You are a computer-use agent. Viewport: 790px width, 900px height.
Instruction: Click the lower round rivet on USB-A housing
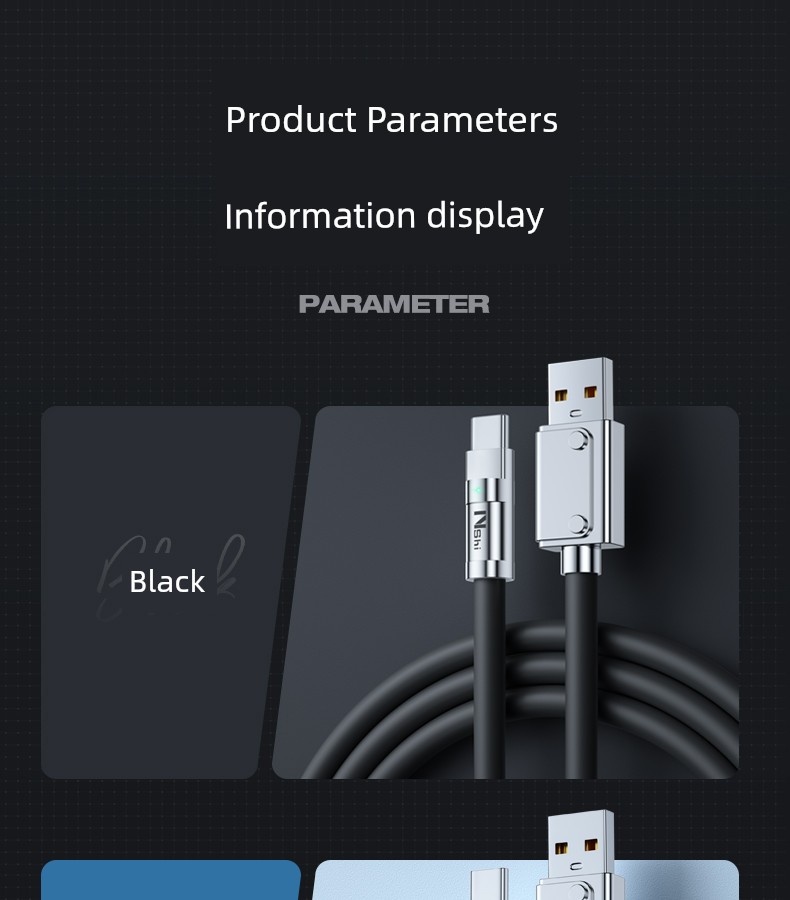[579, 524]
